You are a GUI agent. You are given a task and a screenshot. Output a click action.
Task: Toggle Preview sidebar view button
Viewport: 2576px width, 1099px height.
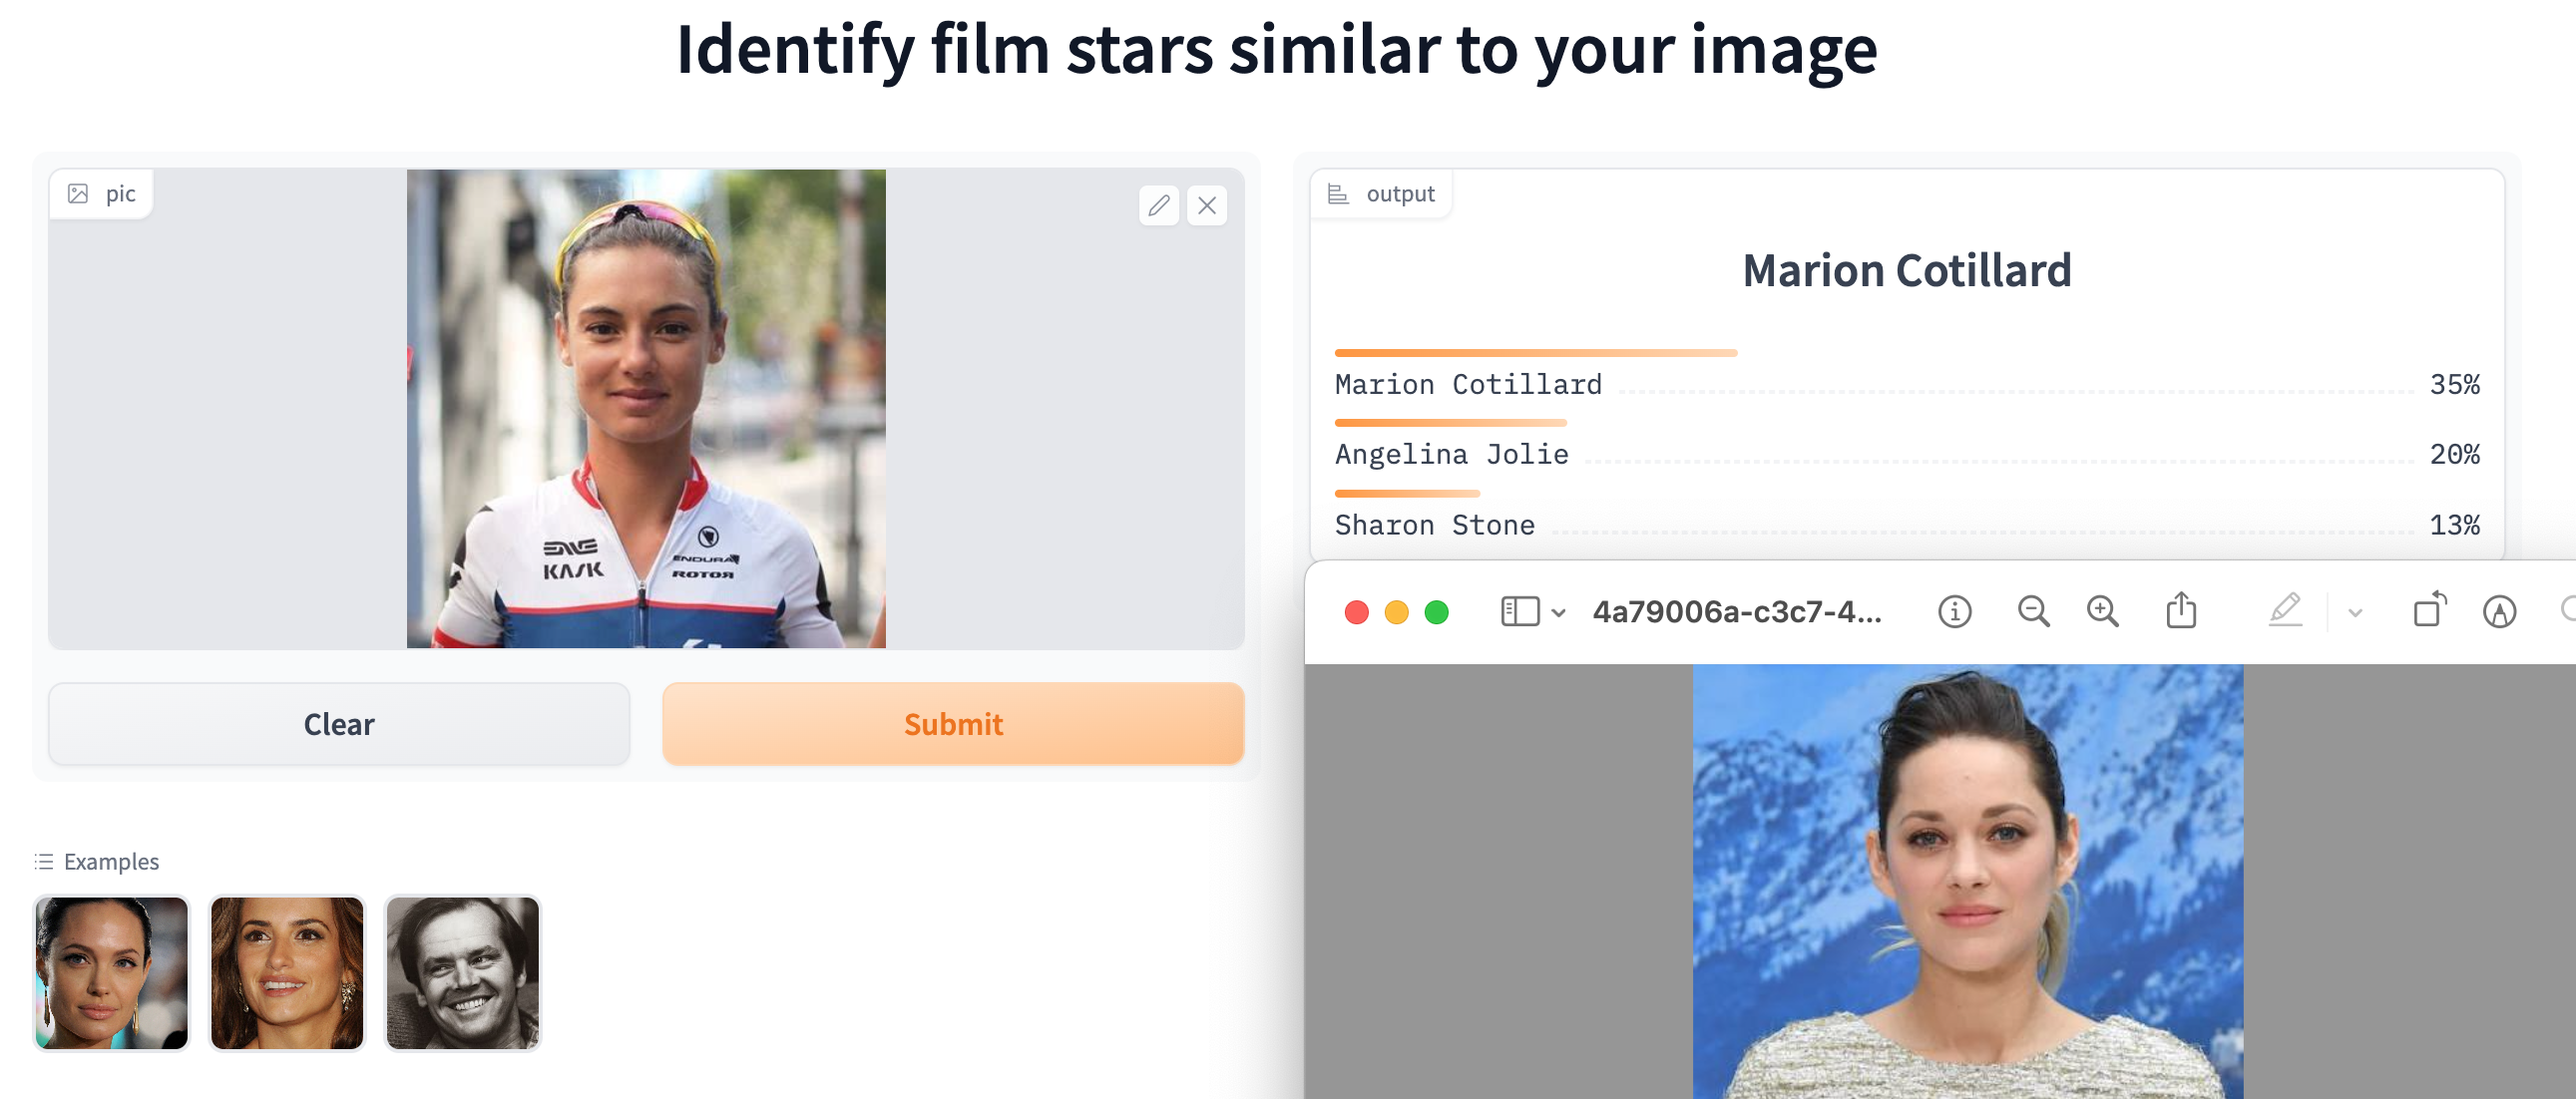click(x=1519, y=611)
